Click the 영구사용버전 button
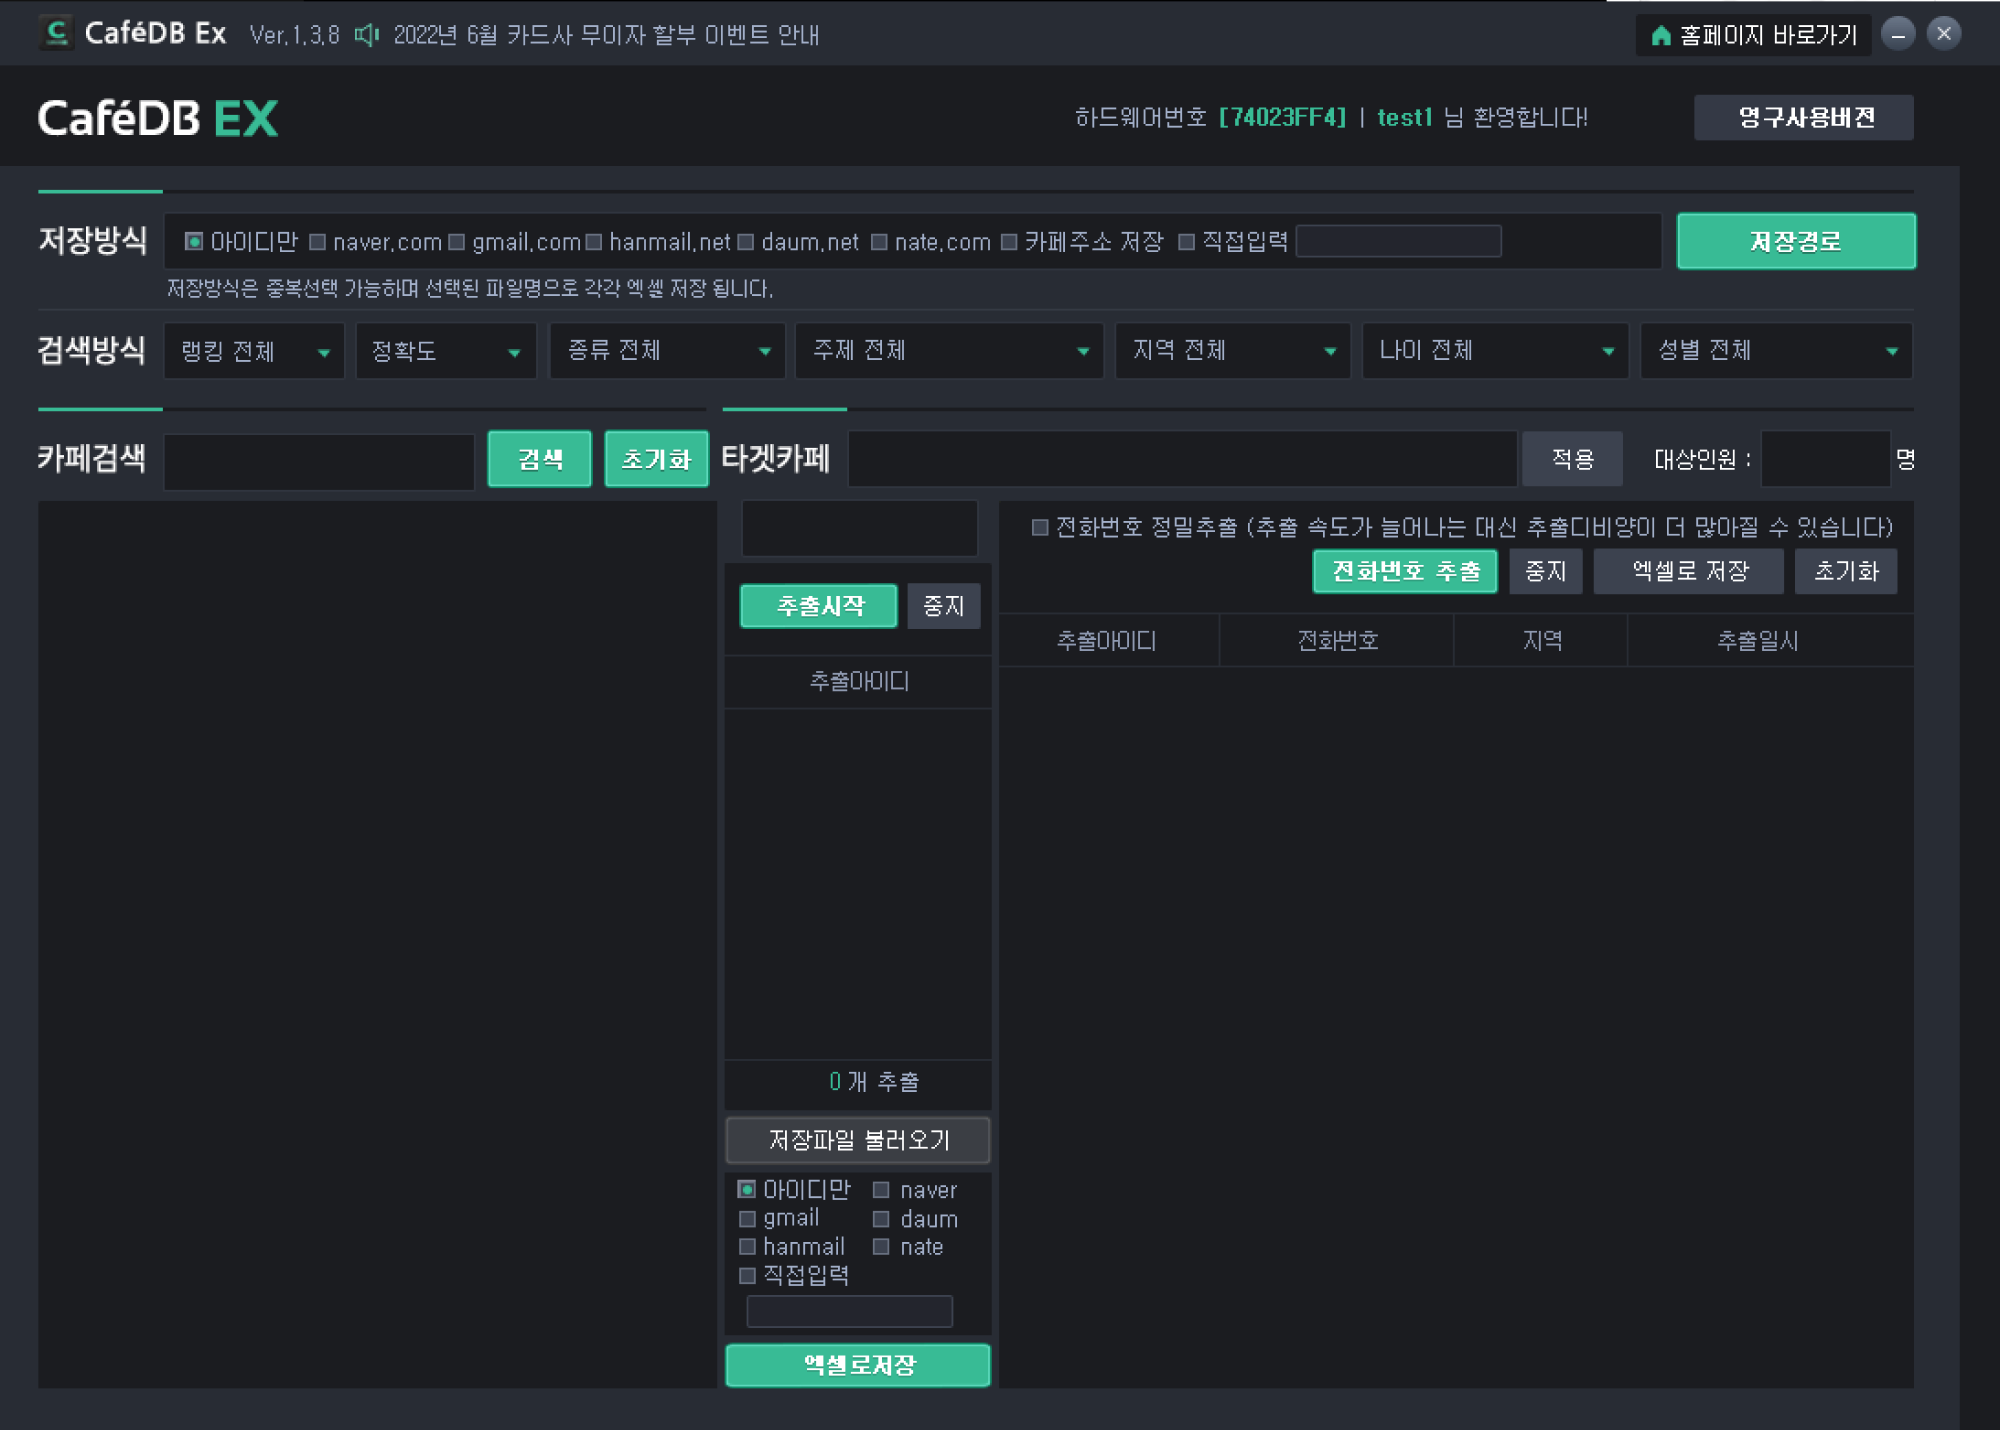Image resolution: width=2000 pixels, height=1430 pixels. (x=1804, y=117)
